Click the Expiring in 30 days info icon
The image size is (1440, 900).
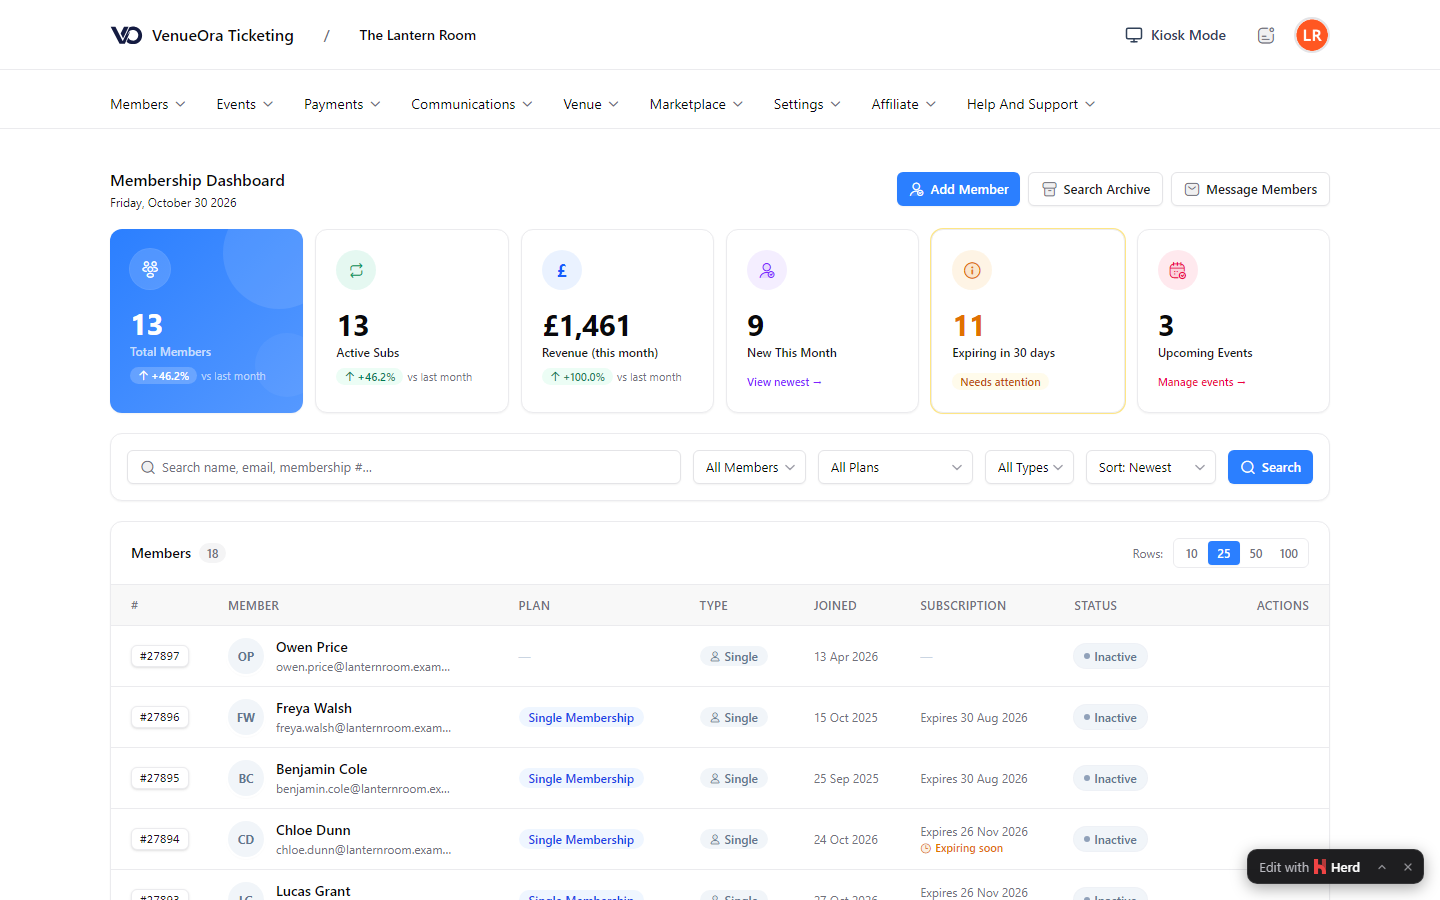[x=972, y=270]
